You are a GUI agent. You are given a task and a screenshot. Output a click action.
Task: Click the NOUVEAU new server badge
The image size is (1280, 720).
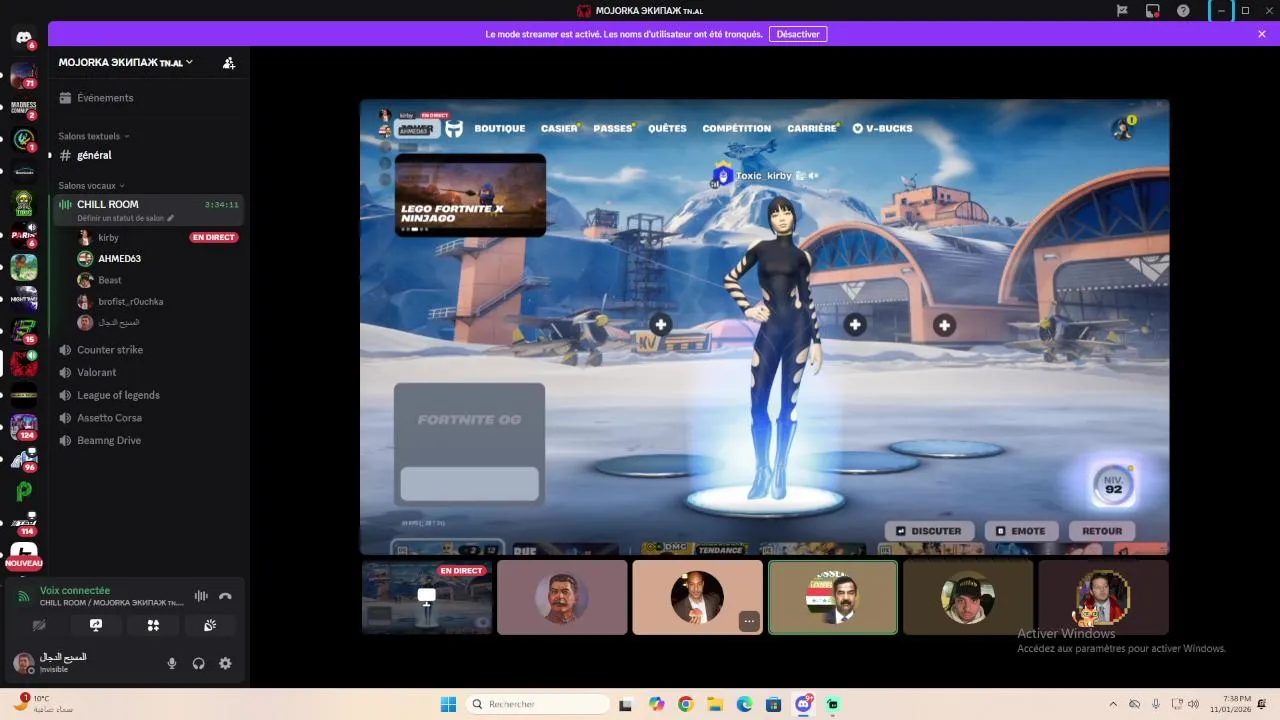click(x=24, y=563)
